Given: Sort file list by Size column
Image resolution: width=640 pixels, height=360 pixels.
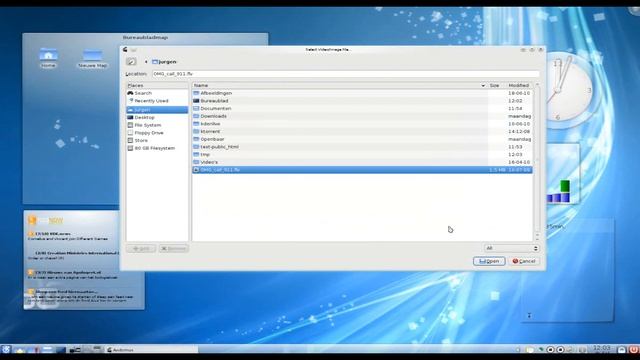Looking at the screenshot, I should pyautogui.click(x=495, y=85).
